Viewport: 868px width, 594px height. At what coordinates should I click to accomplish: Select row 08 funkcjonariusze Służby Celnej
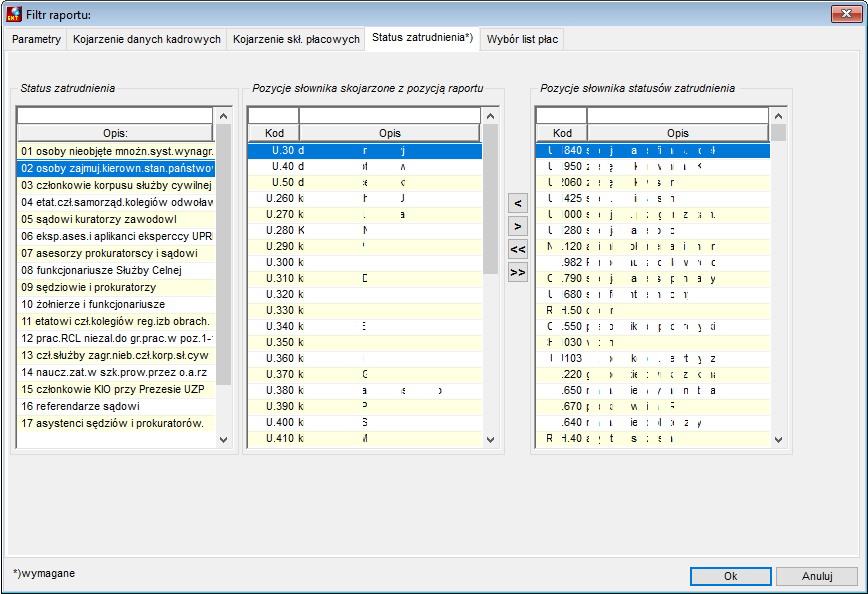click(x=116, y=270)
